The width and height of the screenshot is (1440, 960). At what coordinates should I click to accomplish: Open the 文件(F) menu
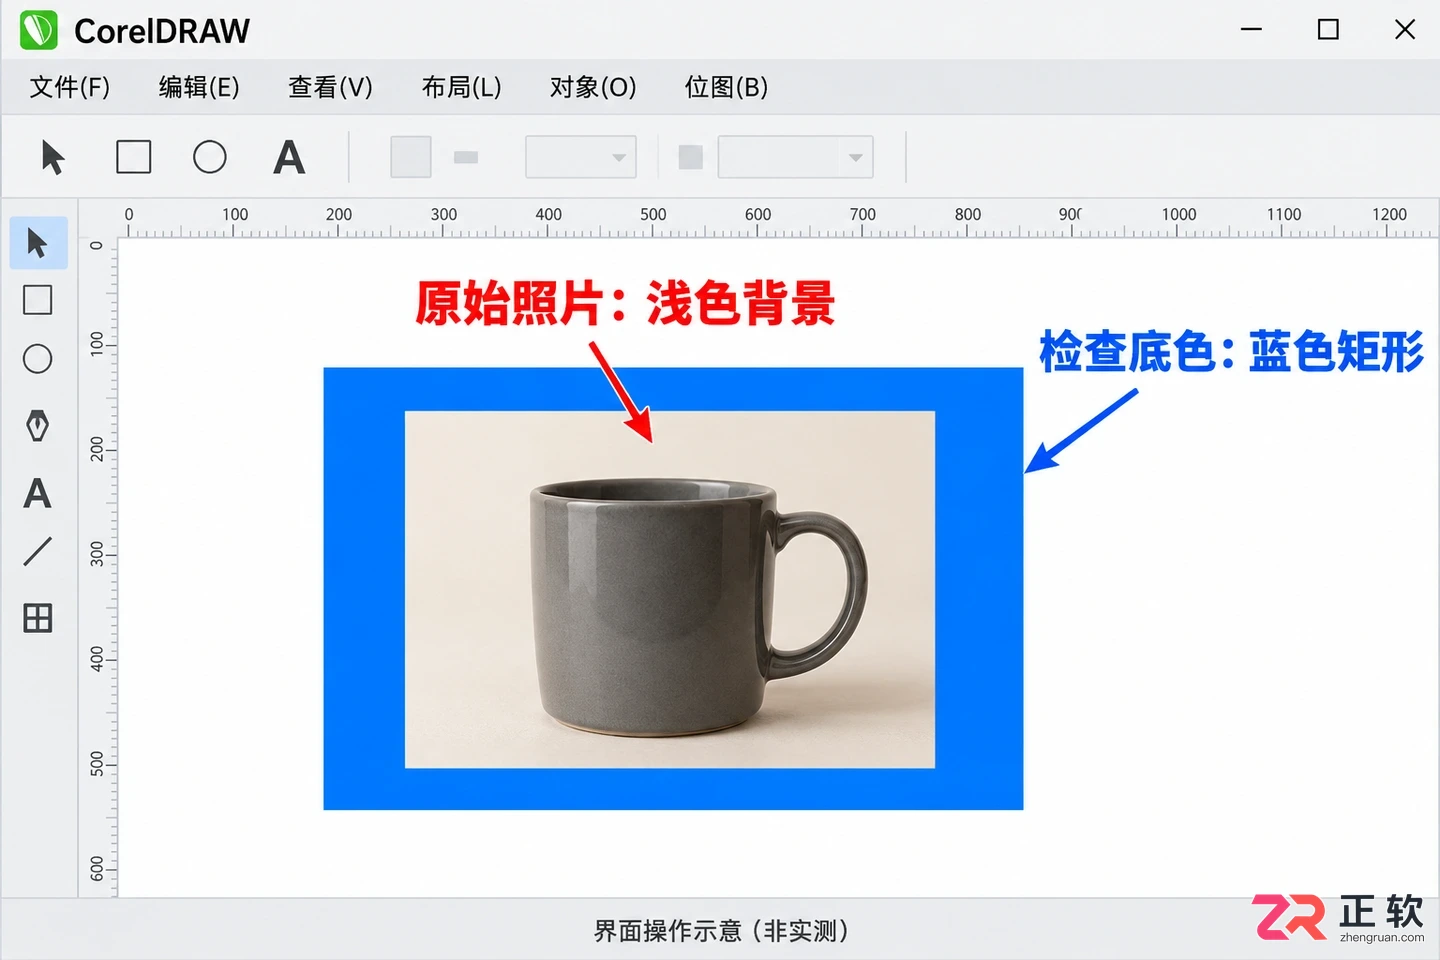pyautogui.click(x=70, y=88)
